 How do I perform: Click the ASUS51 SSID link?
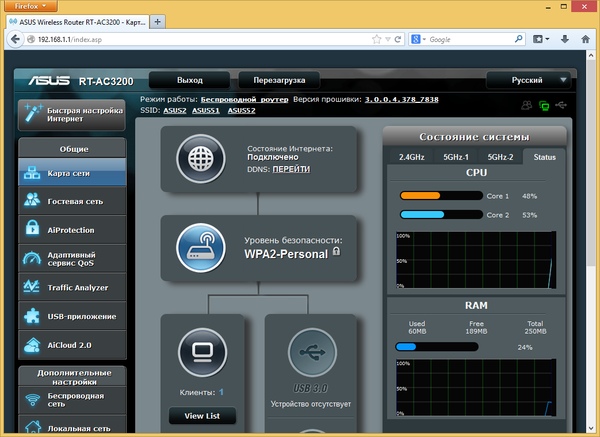click(x=206, y=111)
